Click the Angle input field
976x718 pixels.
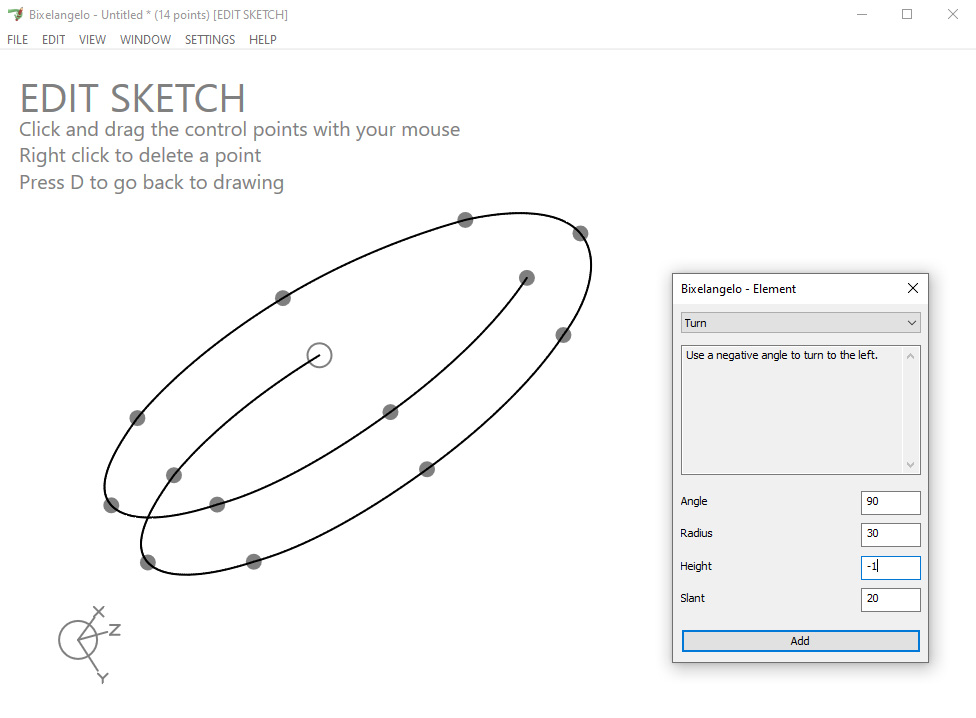[x=890, y=502]
